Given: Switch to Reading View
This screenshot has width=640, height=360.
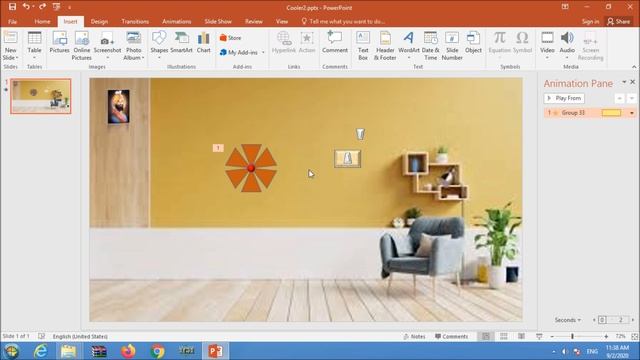Looking at the screenshot, I should [x=521, y=336].
